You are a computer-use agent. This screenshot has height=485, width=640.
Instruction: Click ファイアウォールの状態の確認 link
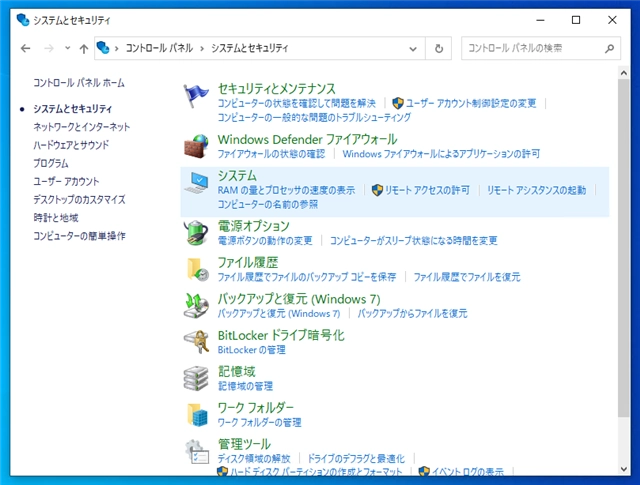click(x=271, y=154)
